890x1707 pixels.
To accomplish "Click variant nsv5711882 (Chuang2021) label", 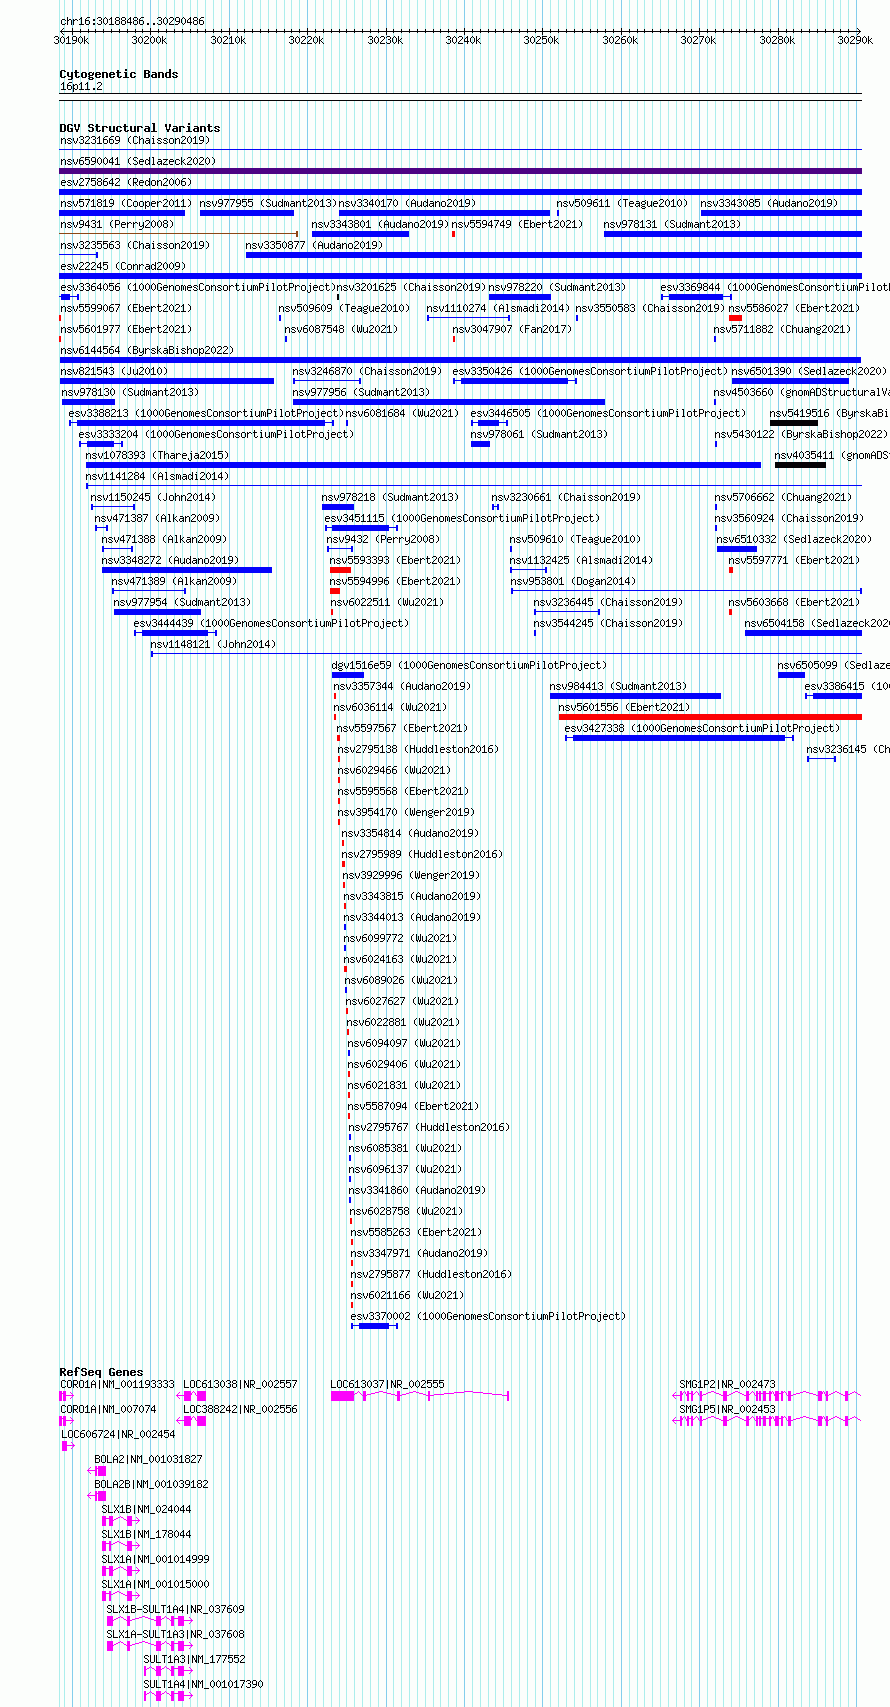I will (782, 329).
